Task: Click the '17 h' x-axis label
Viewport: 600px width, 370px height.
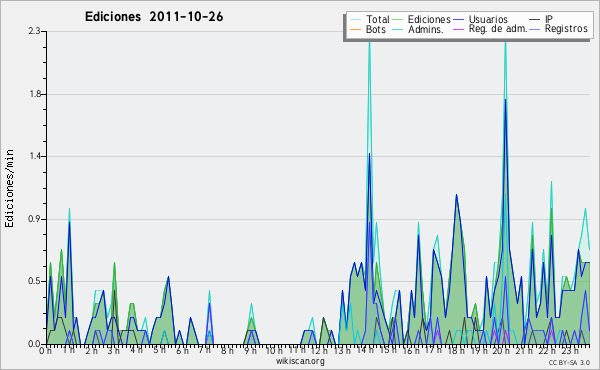Action: coord(433,350)
